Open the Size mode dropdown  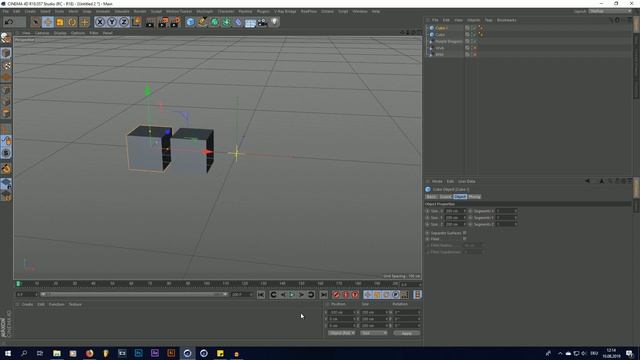[373, 333]
